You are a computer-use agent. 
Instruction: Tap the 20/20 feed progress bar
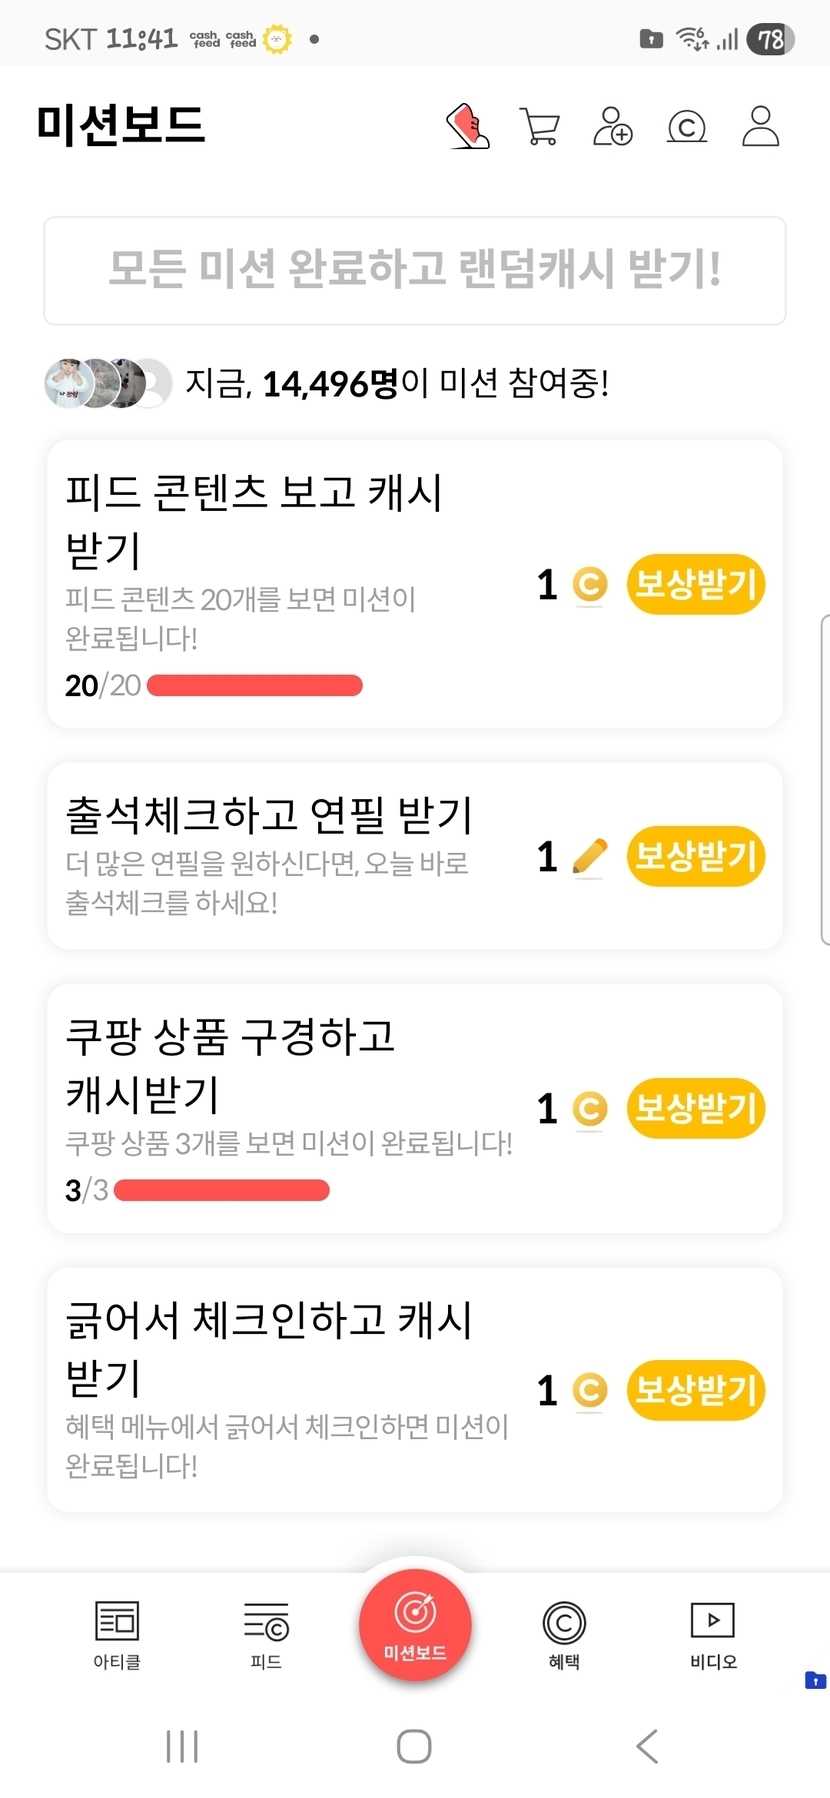[x=254, y=685]
